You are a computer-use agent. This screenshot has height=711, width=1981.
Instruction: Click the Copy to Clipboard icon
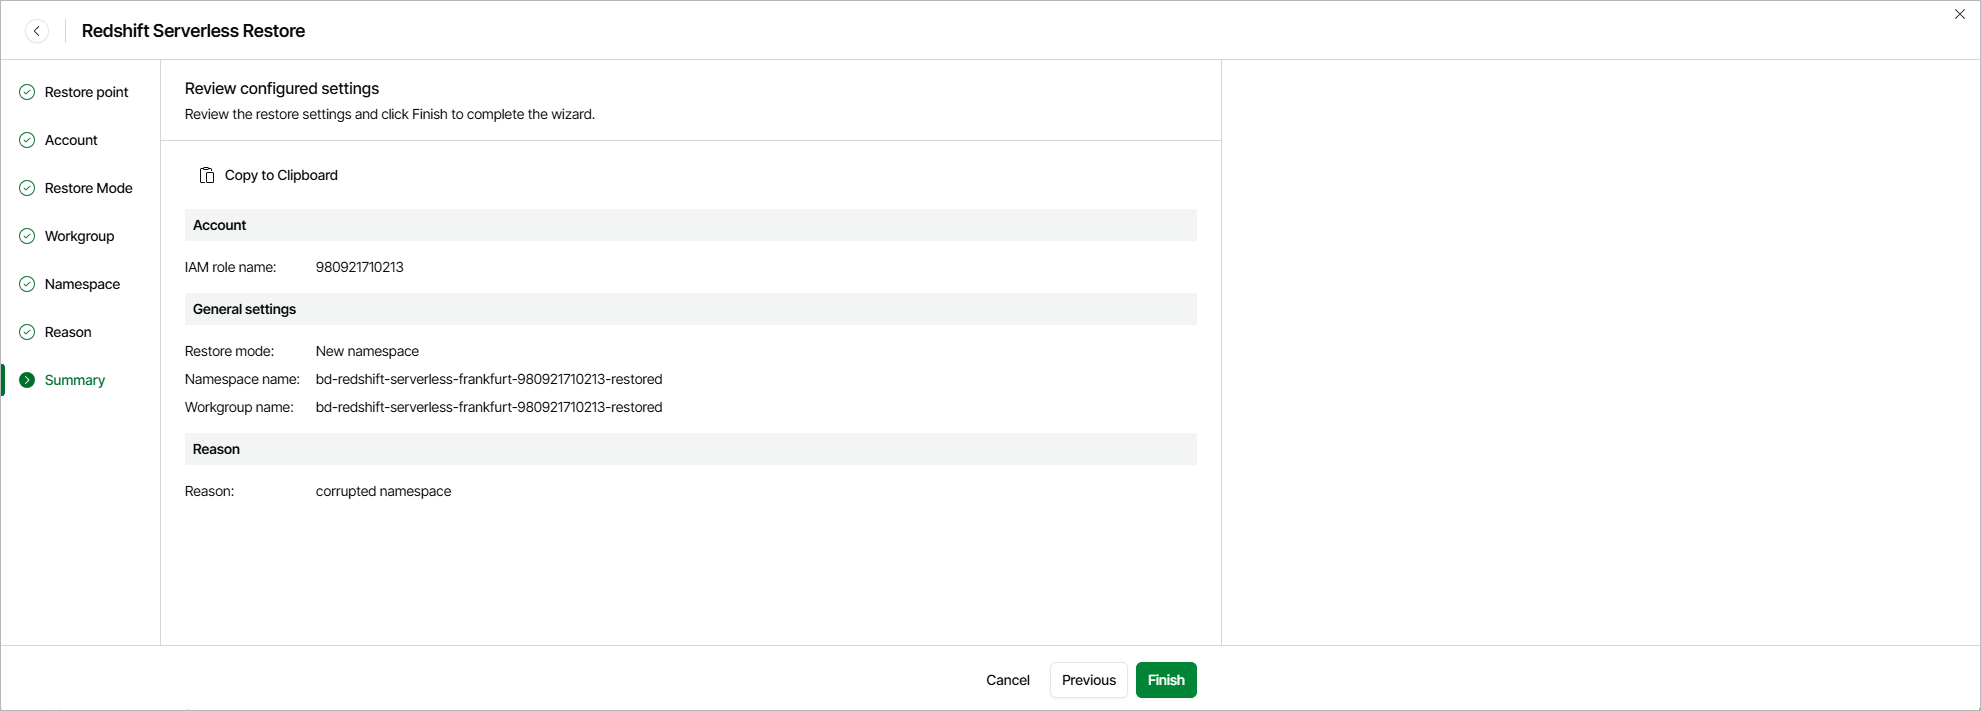pyautogui.click(x=207, y=175)
